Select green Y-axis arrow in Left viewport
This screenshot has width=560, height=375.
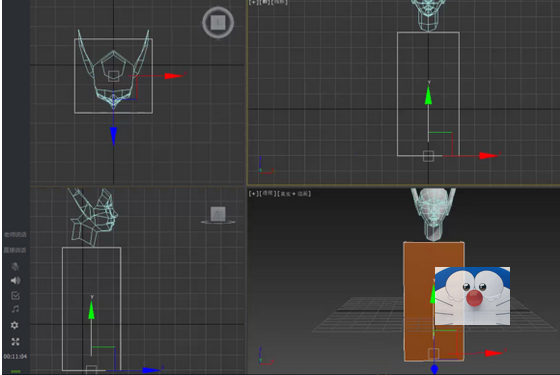click(x=91, y=310)
